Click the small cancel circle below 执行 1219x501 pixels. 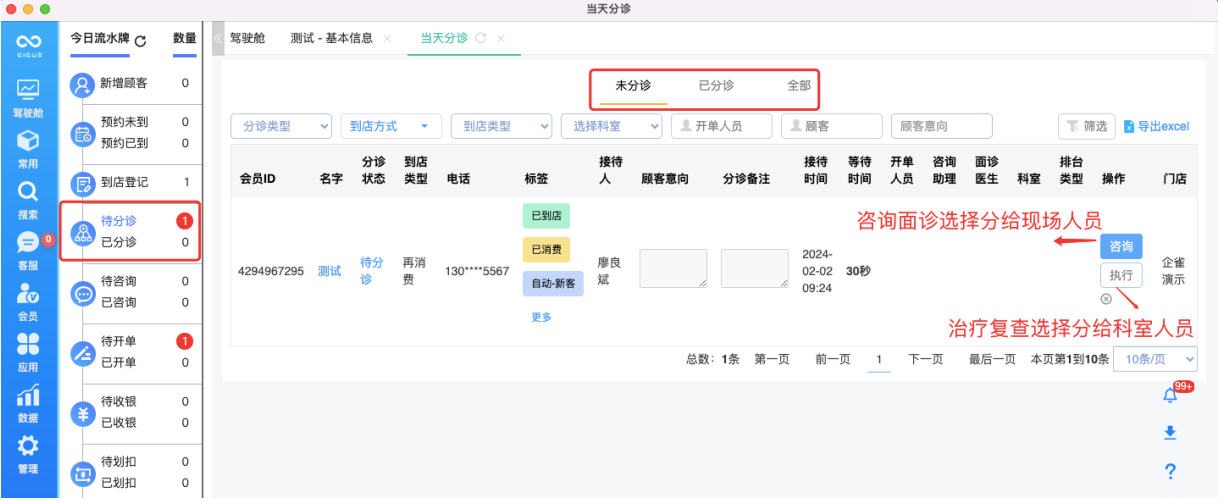coord(1105,299)
